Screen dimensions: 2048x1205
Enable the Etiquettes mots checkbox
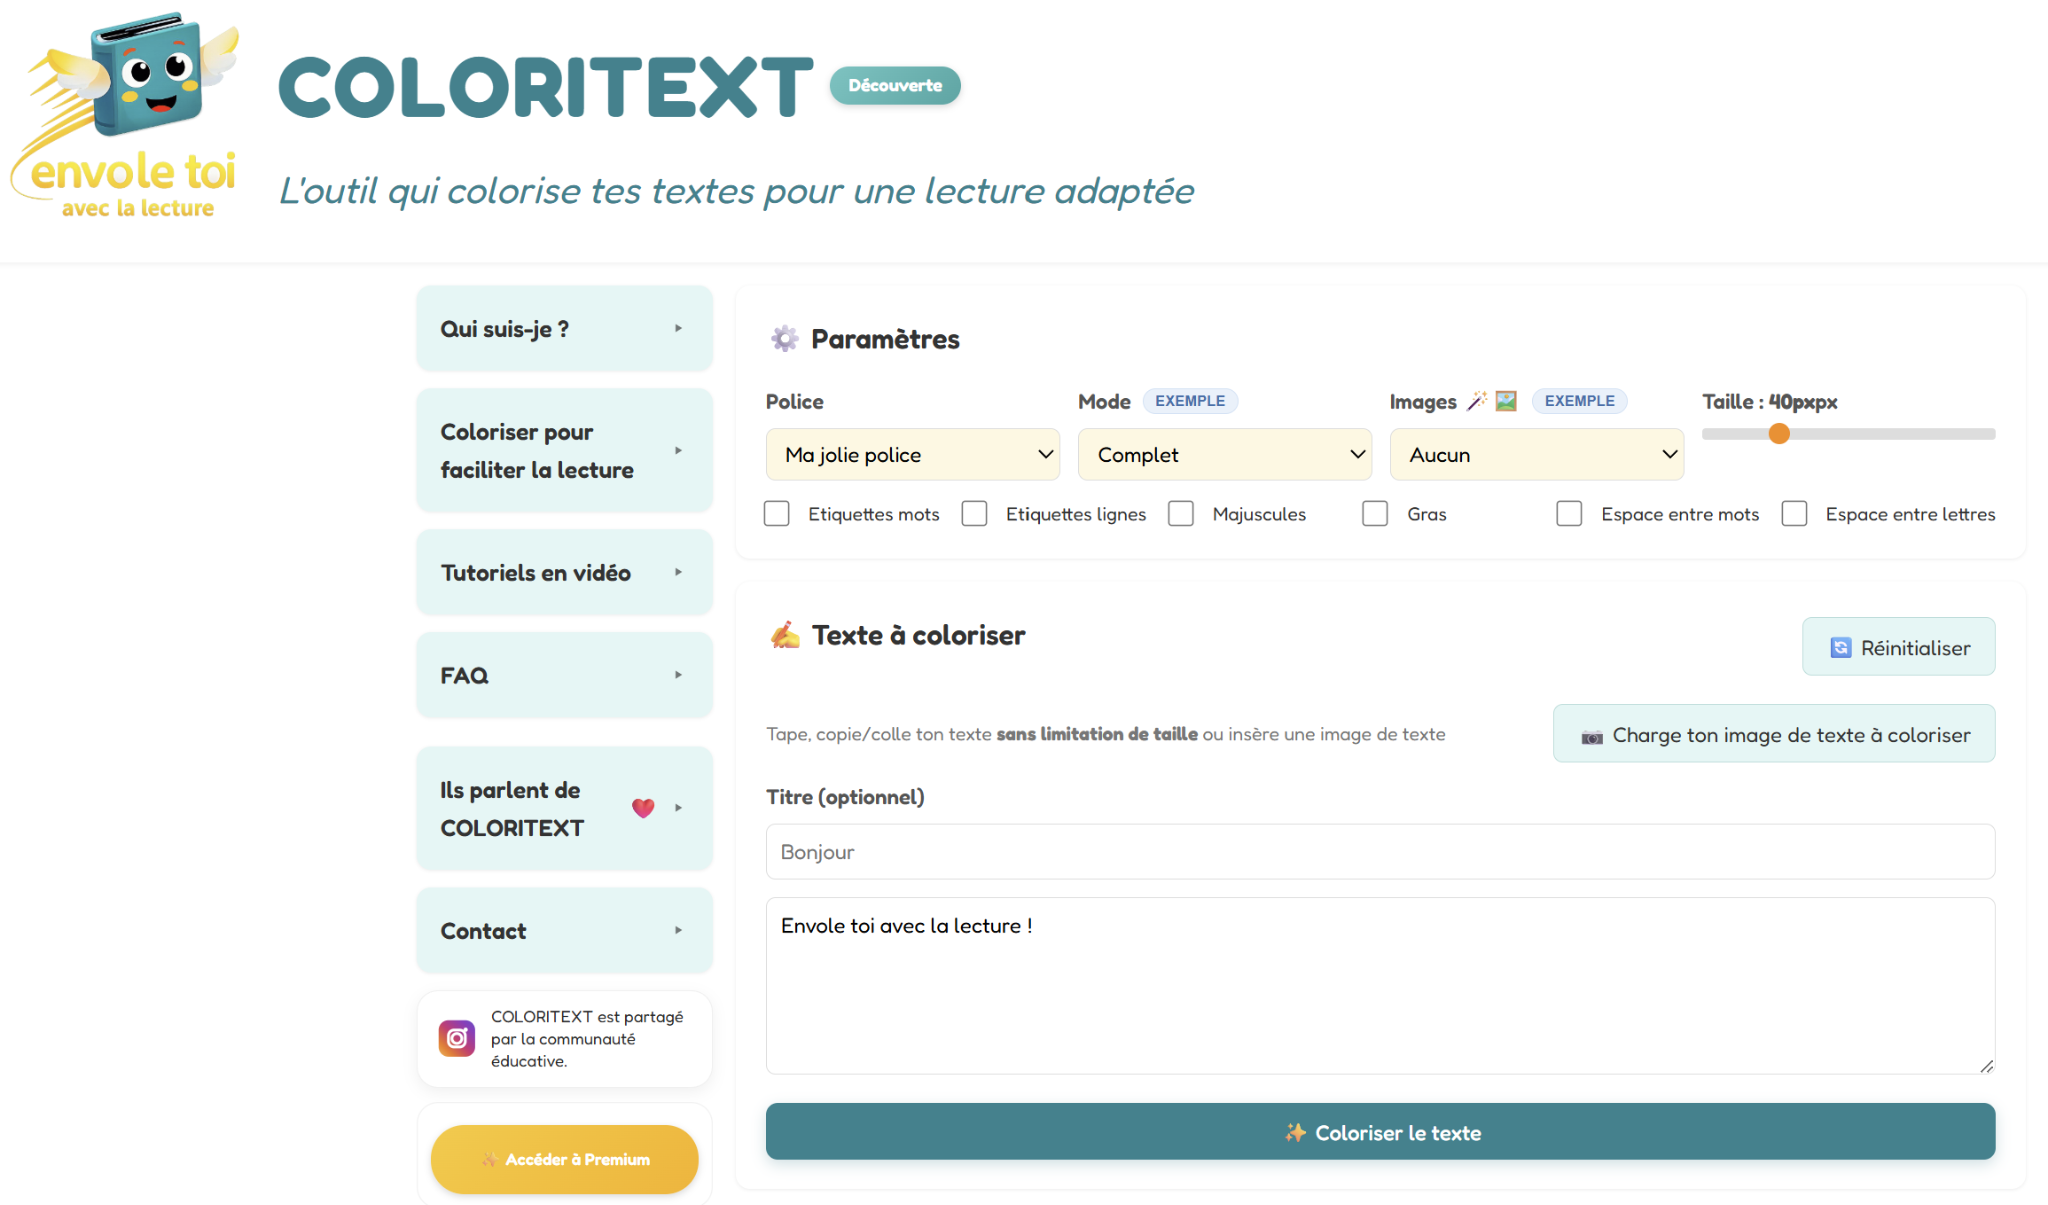click(776, 513)
